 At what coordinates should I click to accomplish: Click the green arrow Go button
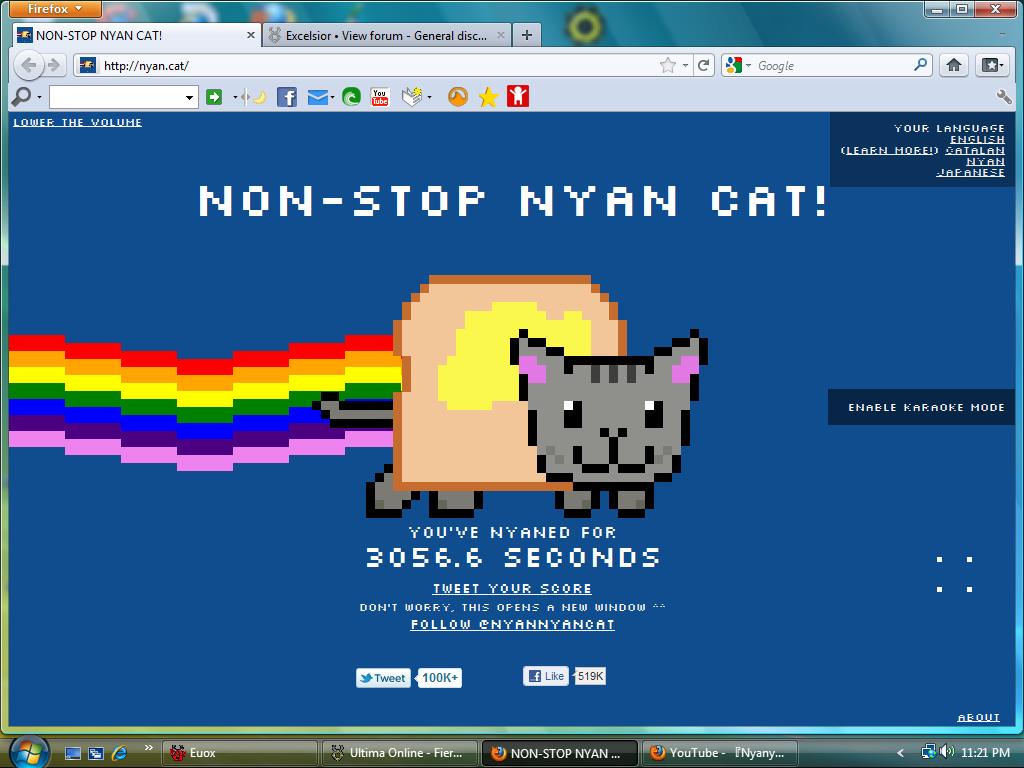tap(214, 97)
